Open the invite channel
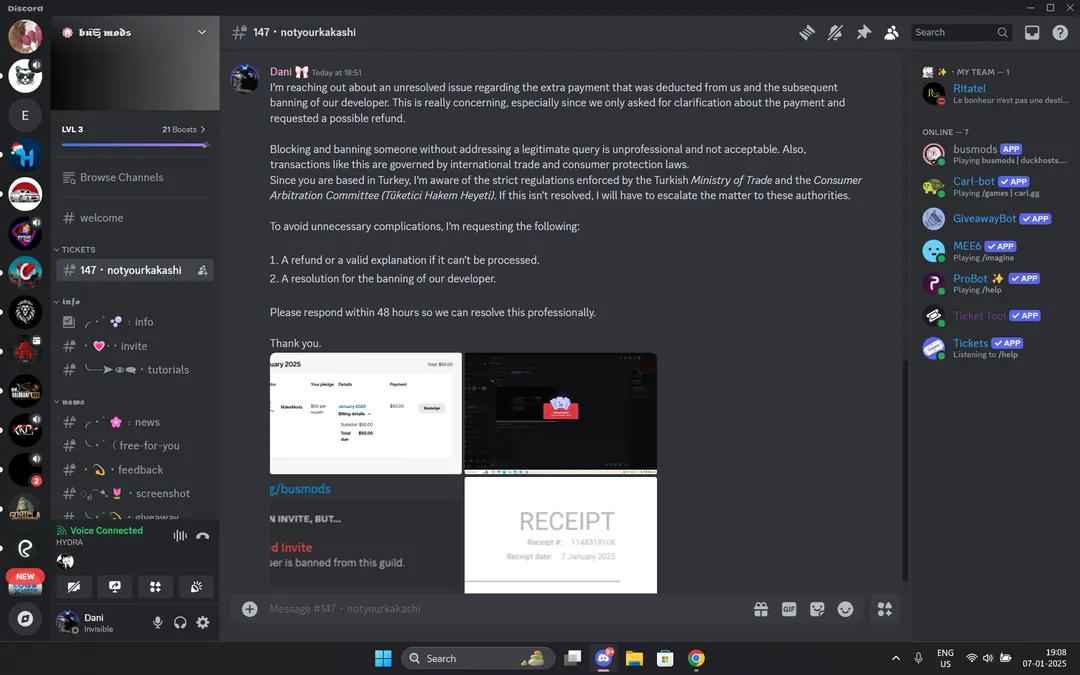1080x675 pixels. (134, 346)
